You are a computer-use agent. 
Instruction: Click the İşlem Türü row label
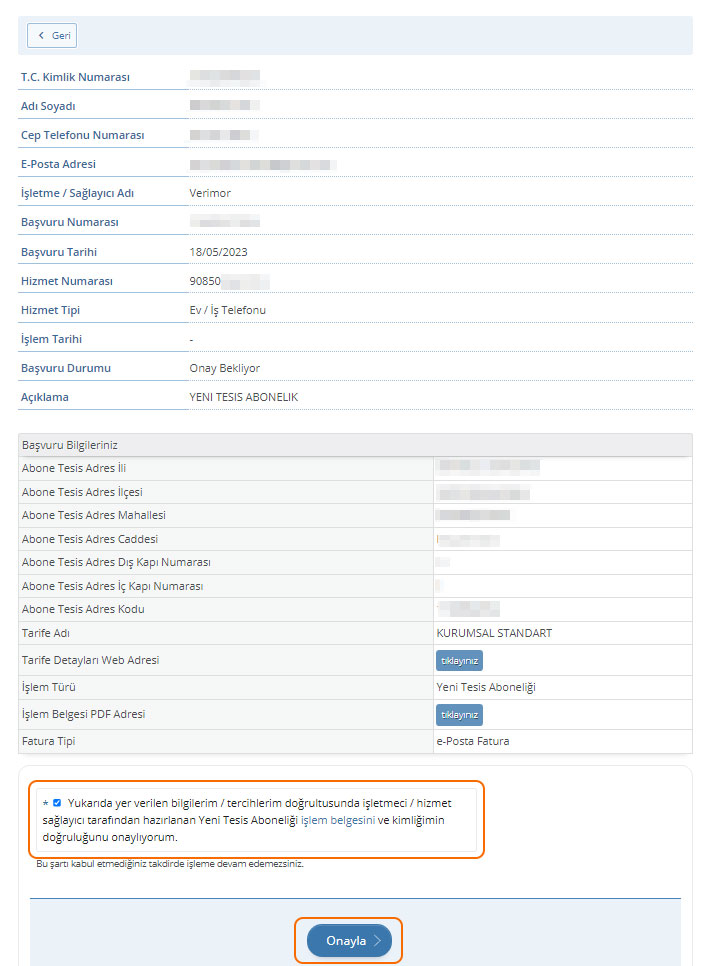49,687
